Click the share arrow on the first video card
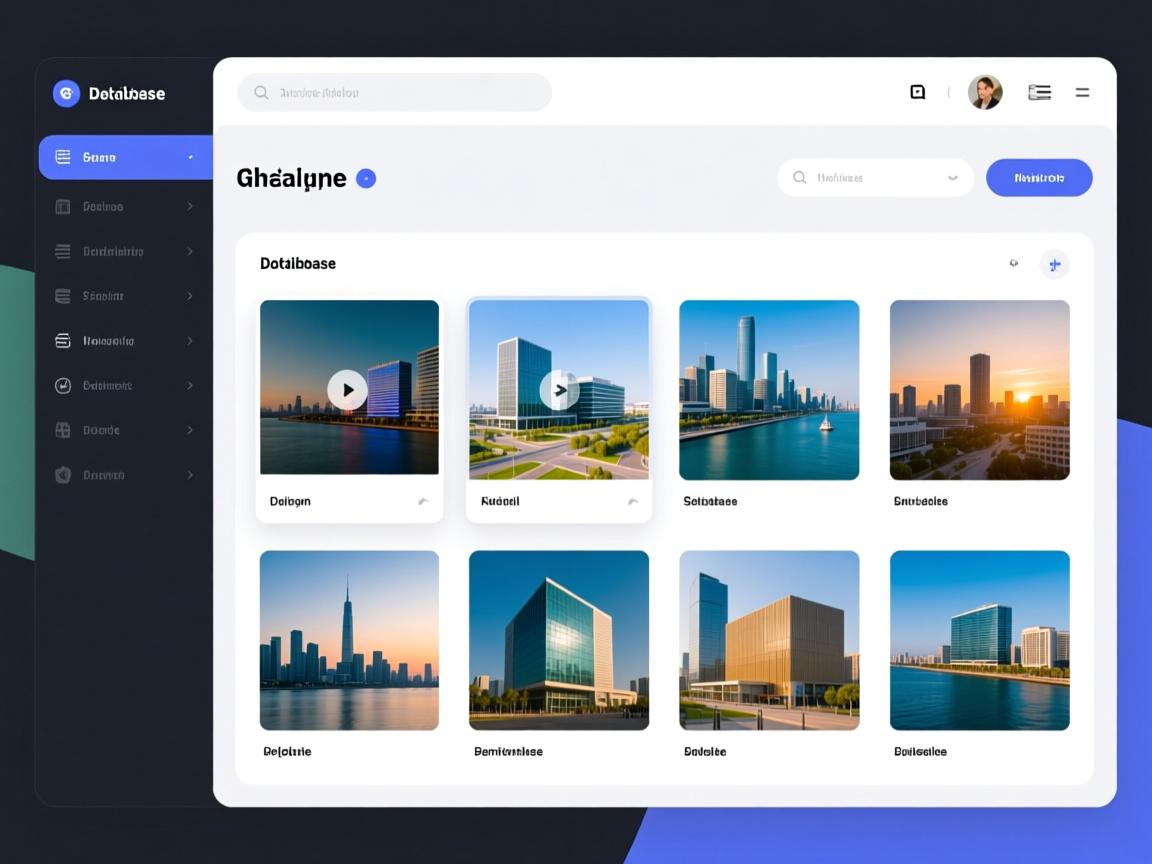 (423, 501)
